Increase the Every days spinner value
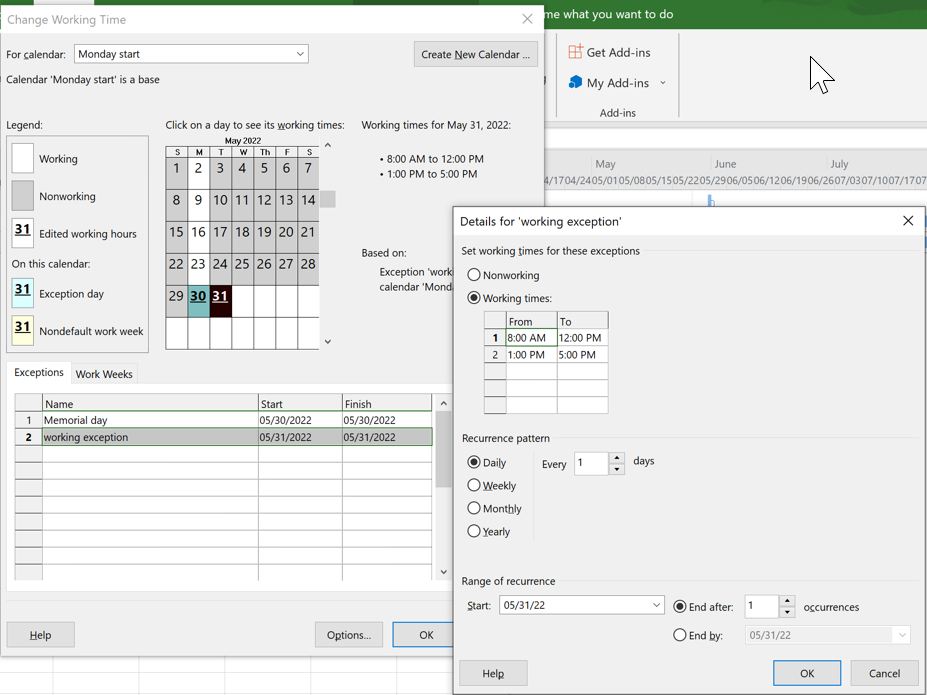 point(617,458)
